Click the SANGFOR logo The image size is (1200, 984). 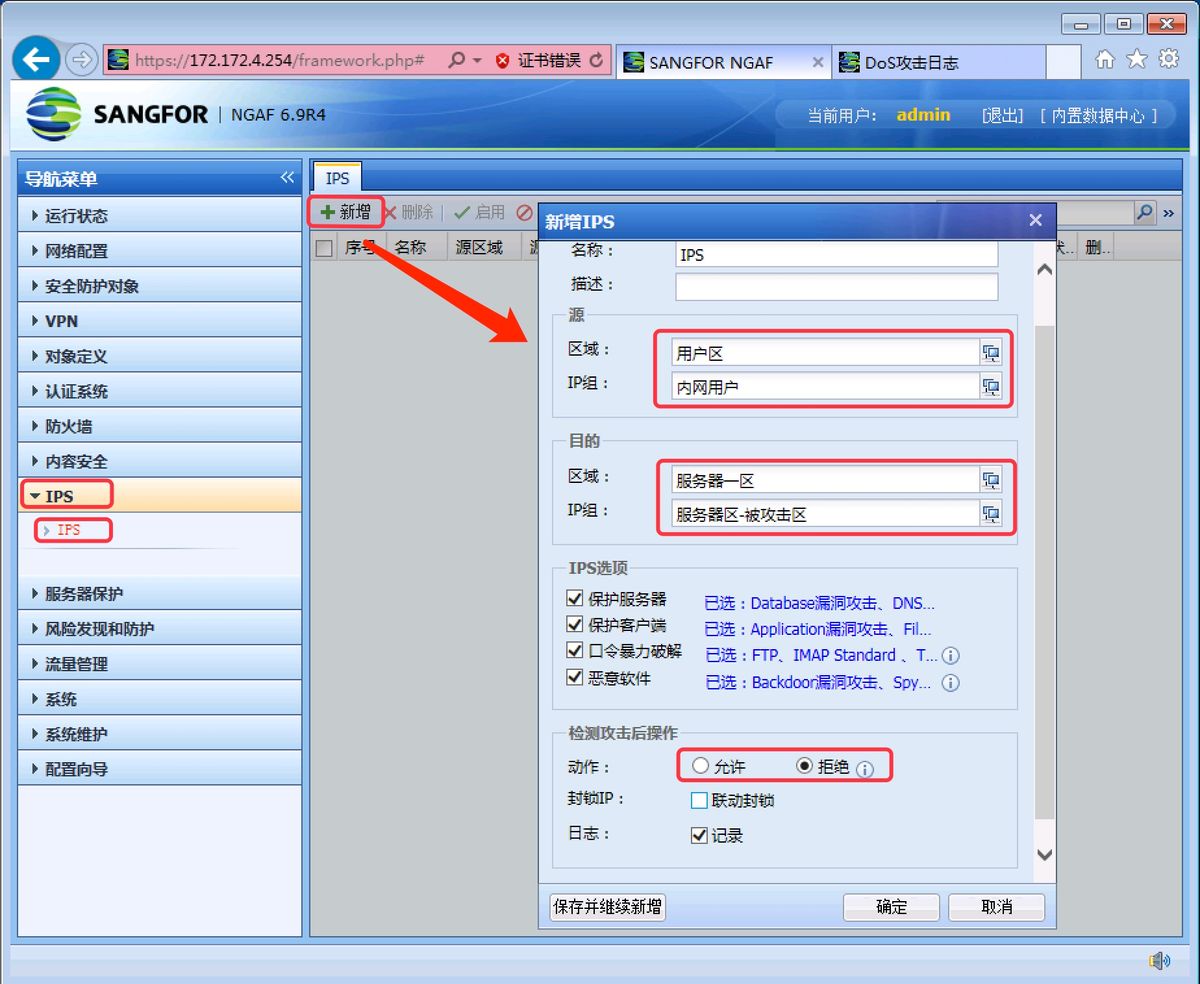(x=117, y=114)
